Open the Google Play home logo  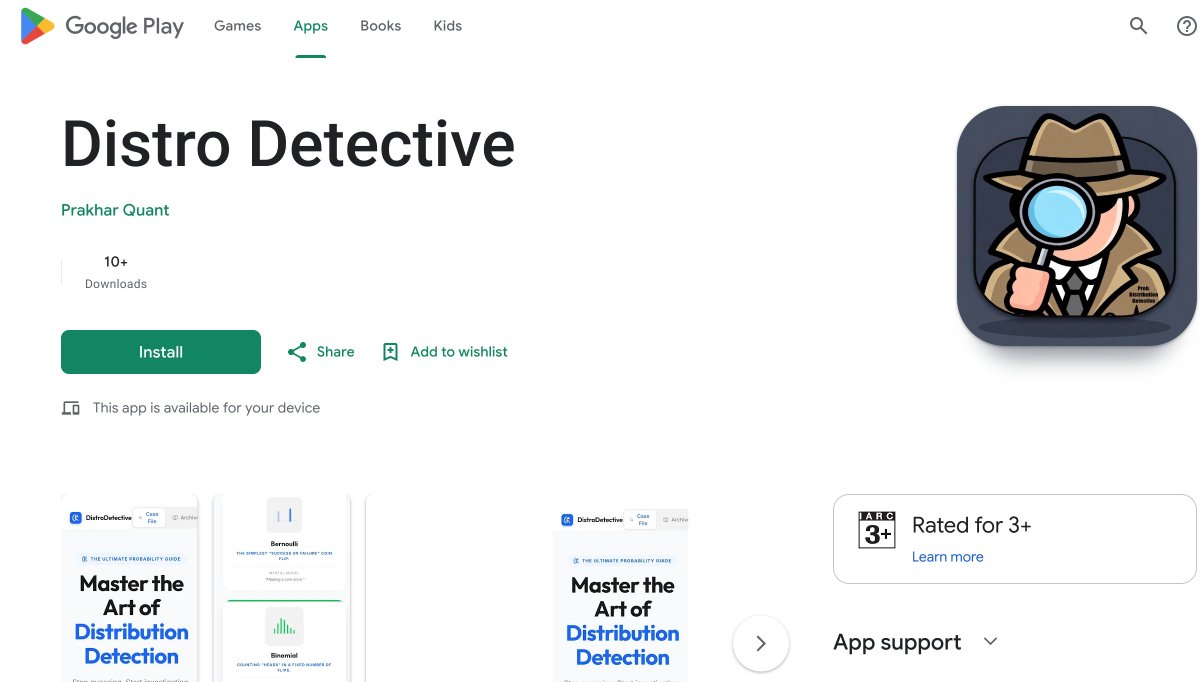point(102,26)
